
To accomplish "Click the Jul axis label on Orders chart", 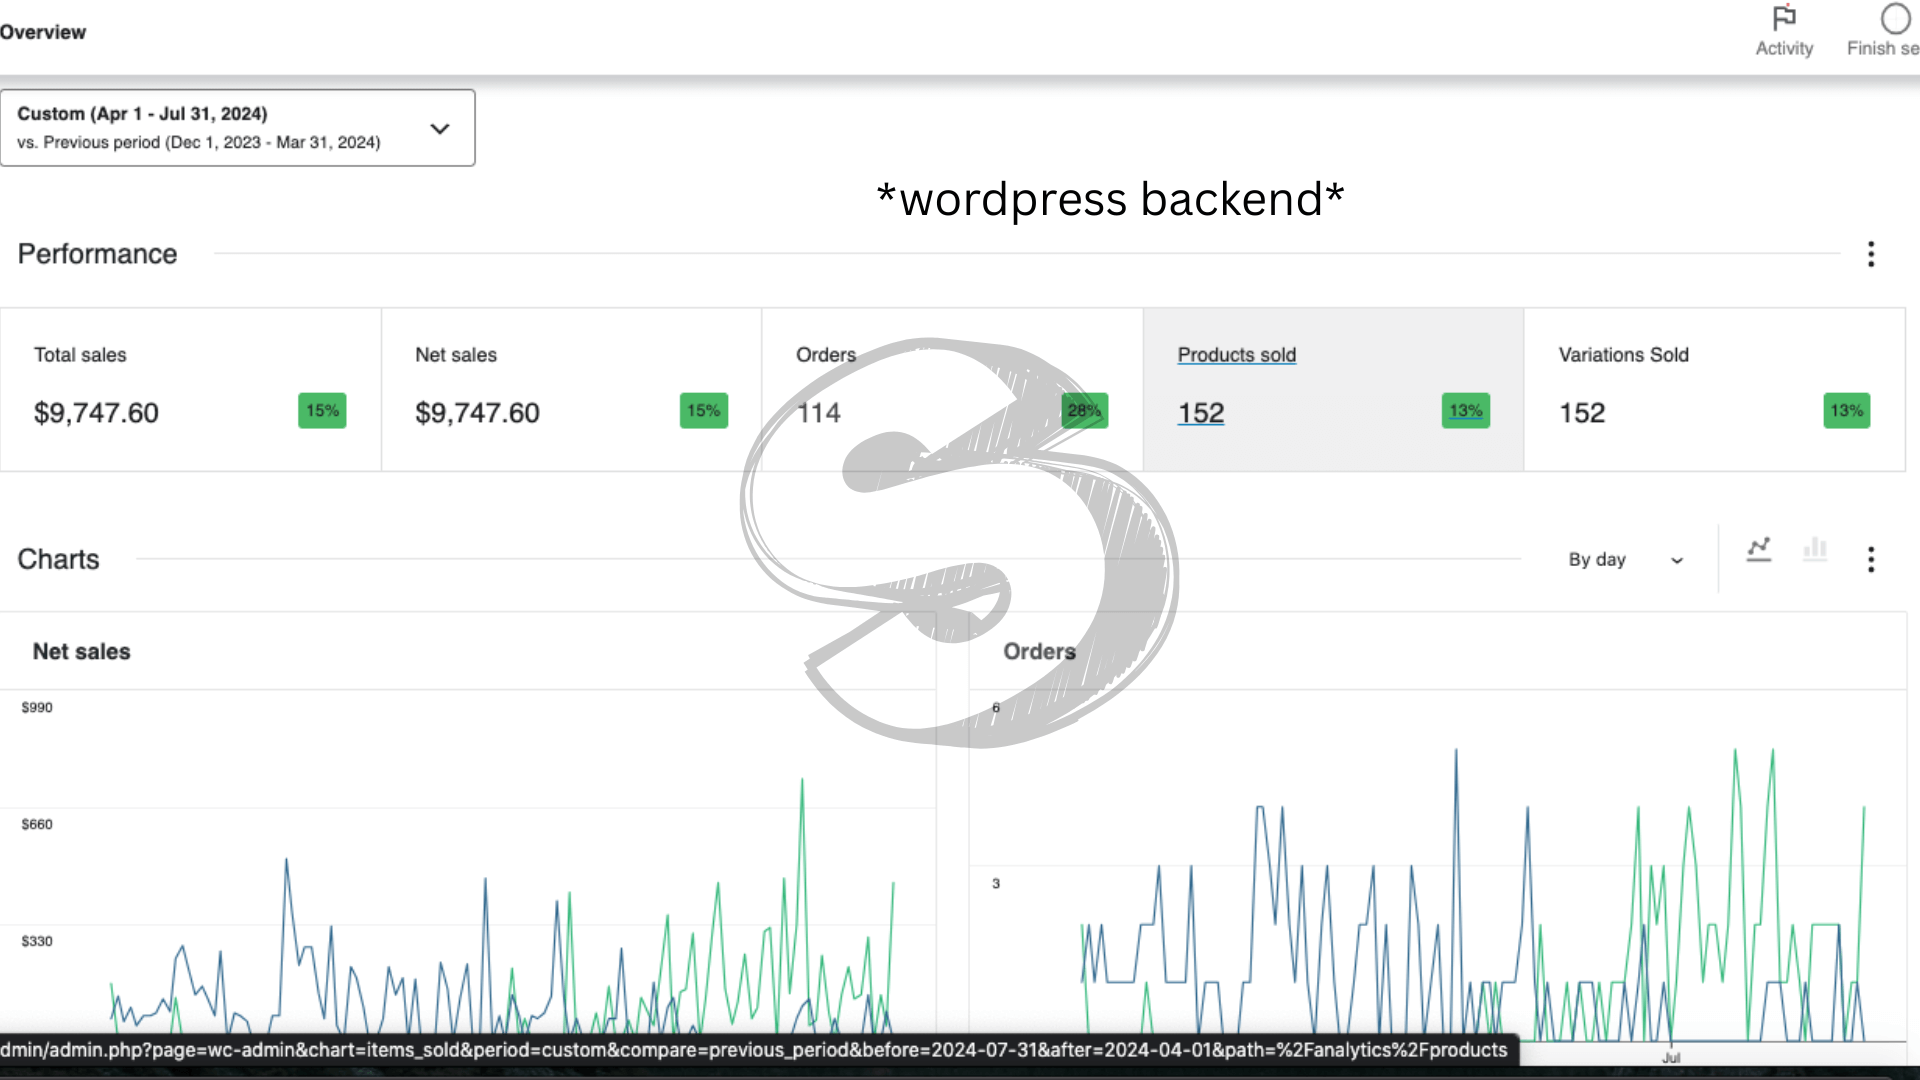I will [1671, 1058].
